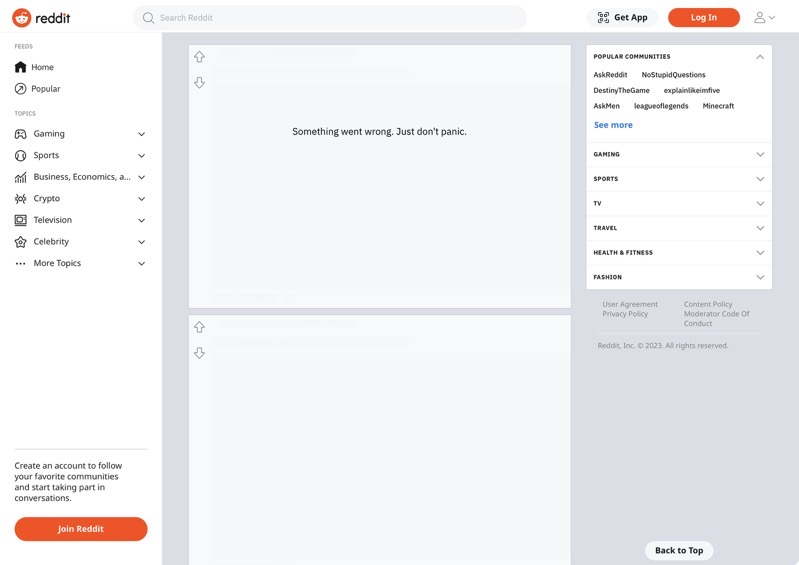The image size is (799, 565).
Task: Click the QR code icon in Get App
Action: [603, 17]
